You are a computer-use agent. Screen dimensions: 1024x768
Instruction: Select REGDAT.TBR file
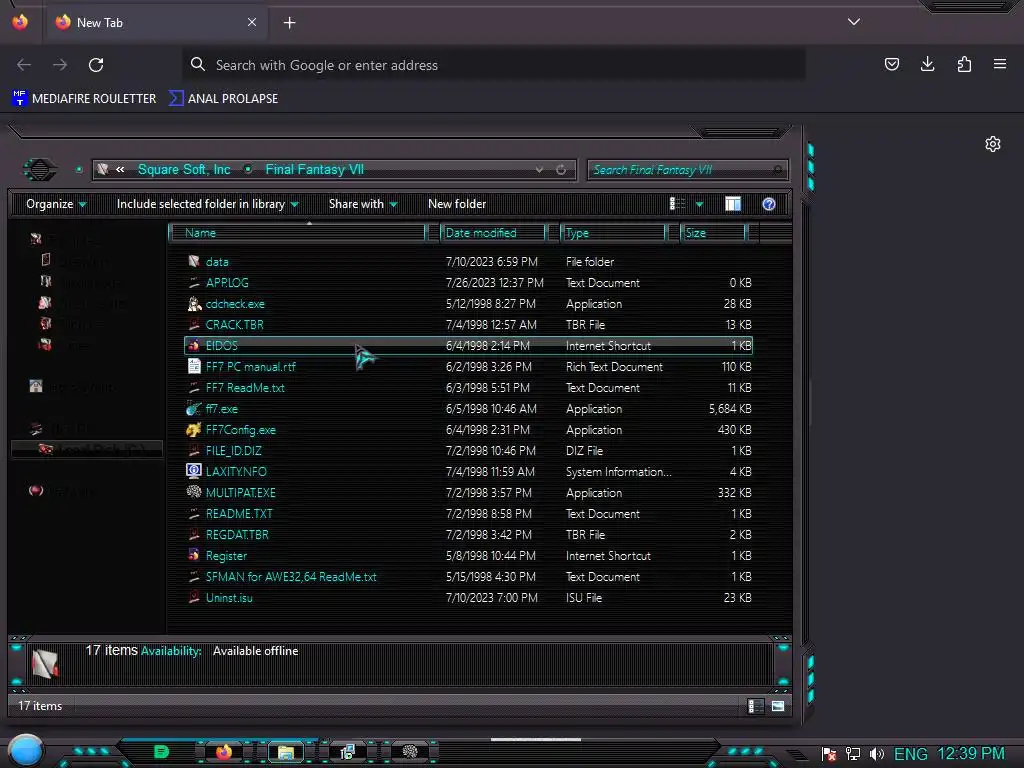[x=237, y=534]
